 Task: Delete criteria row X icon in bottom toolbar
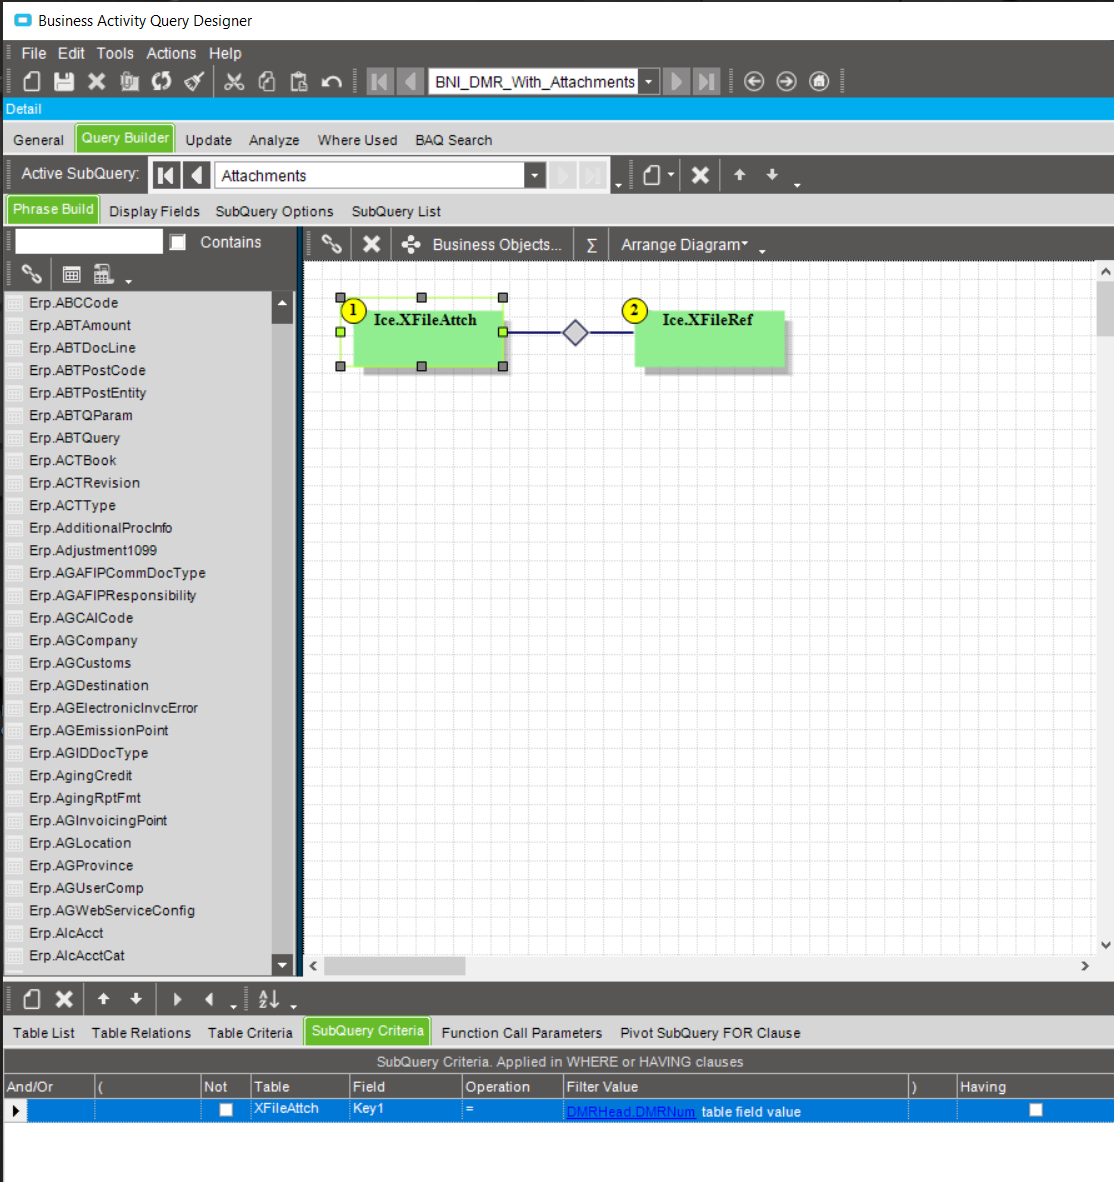pos(64,1000)
